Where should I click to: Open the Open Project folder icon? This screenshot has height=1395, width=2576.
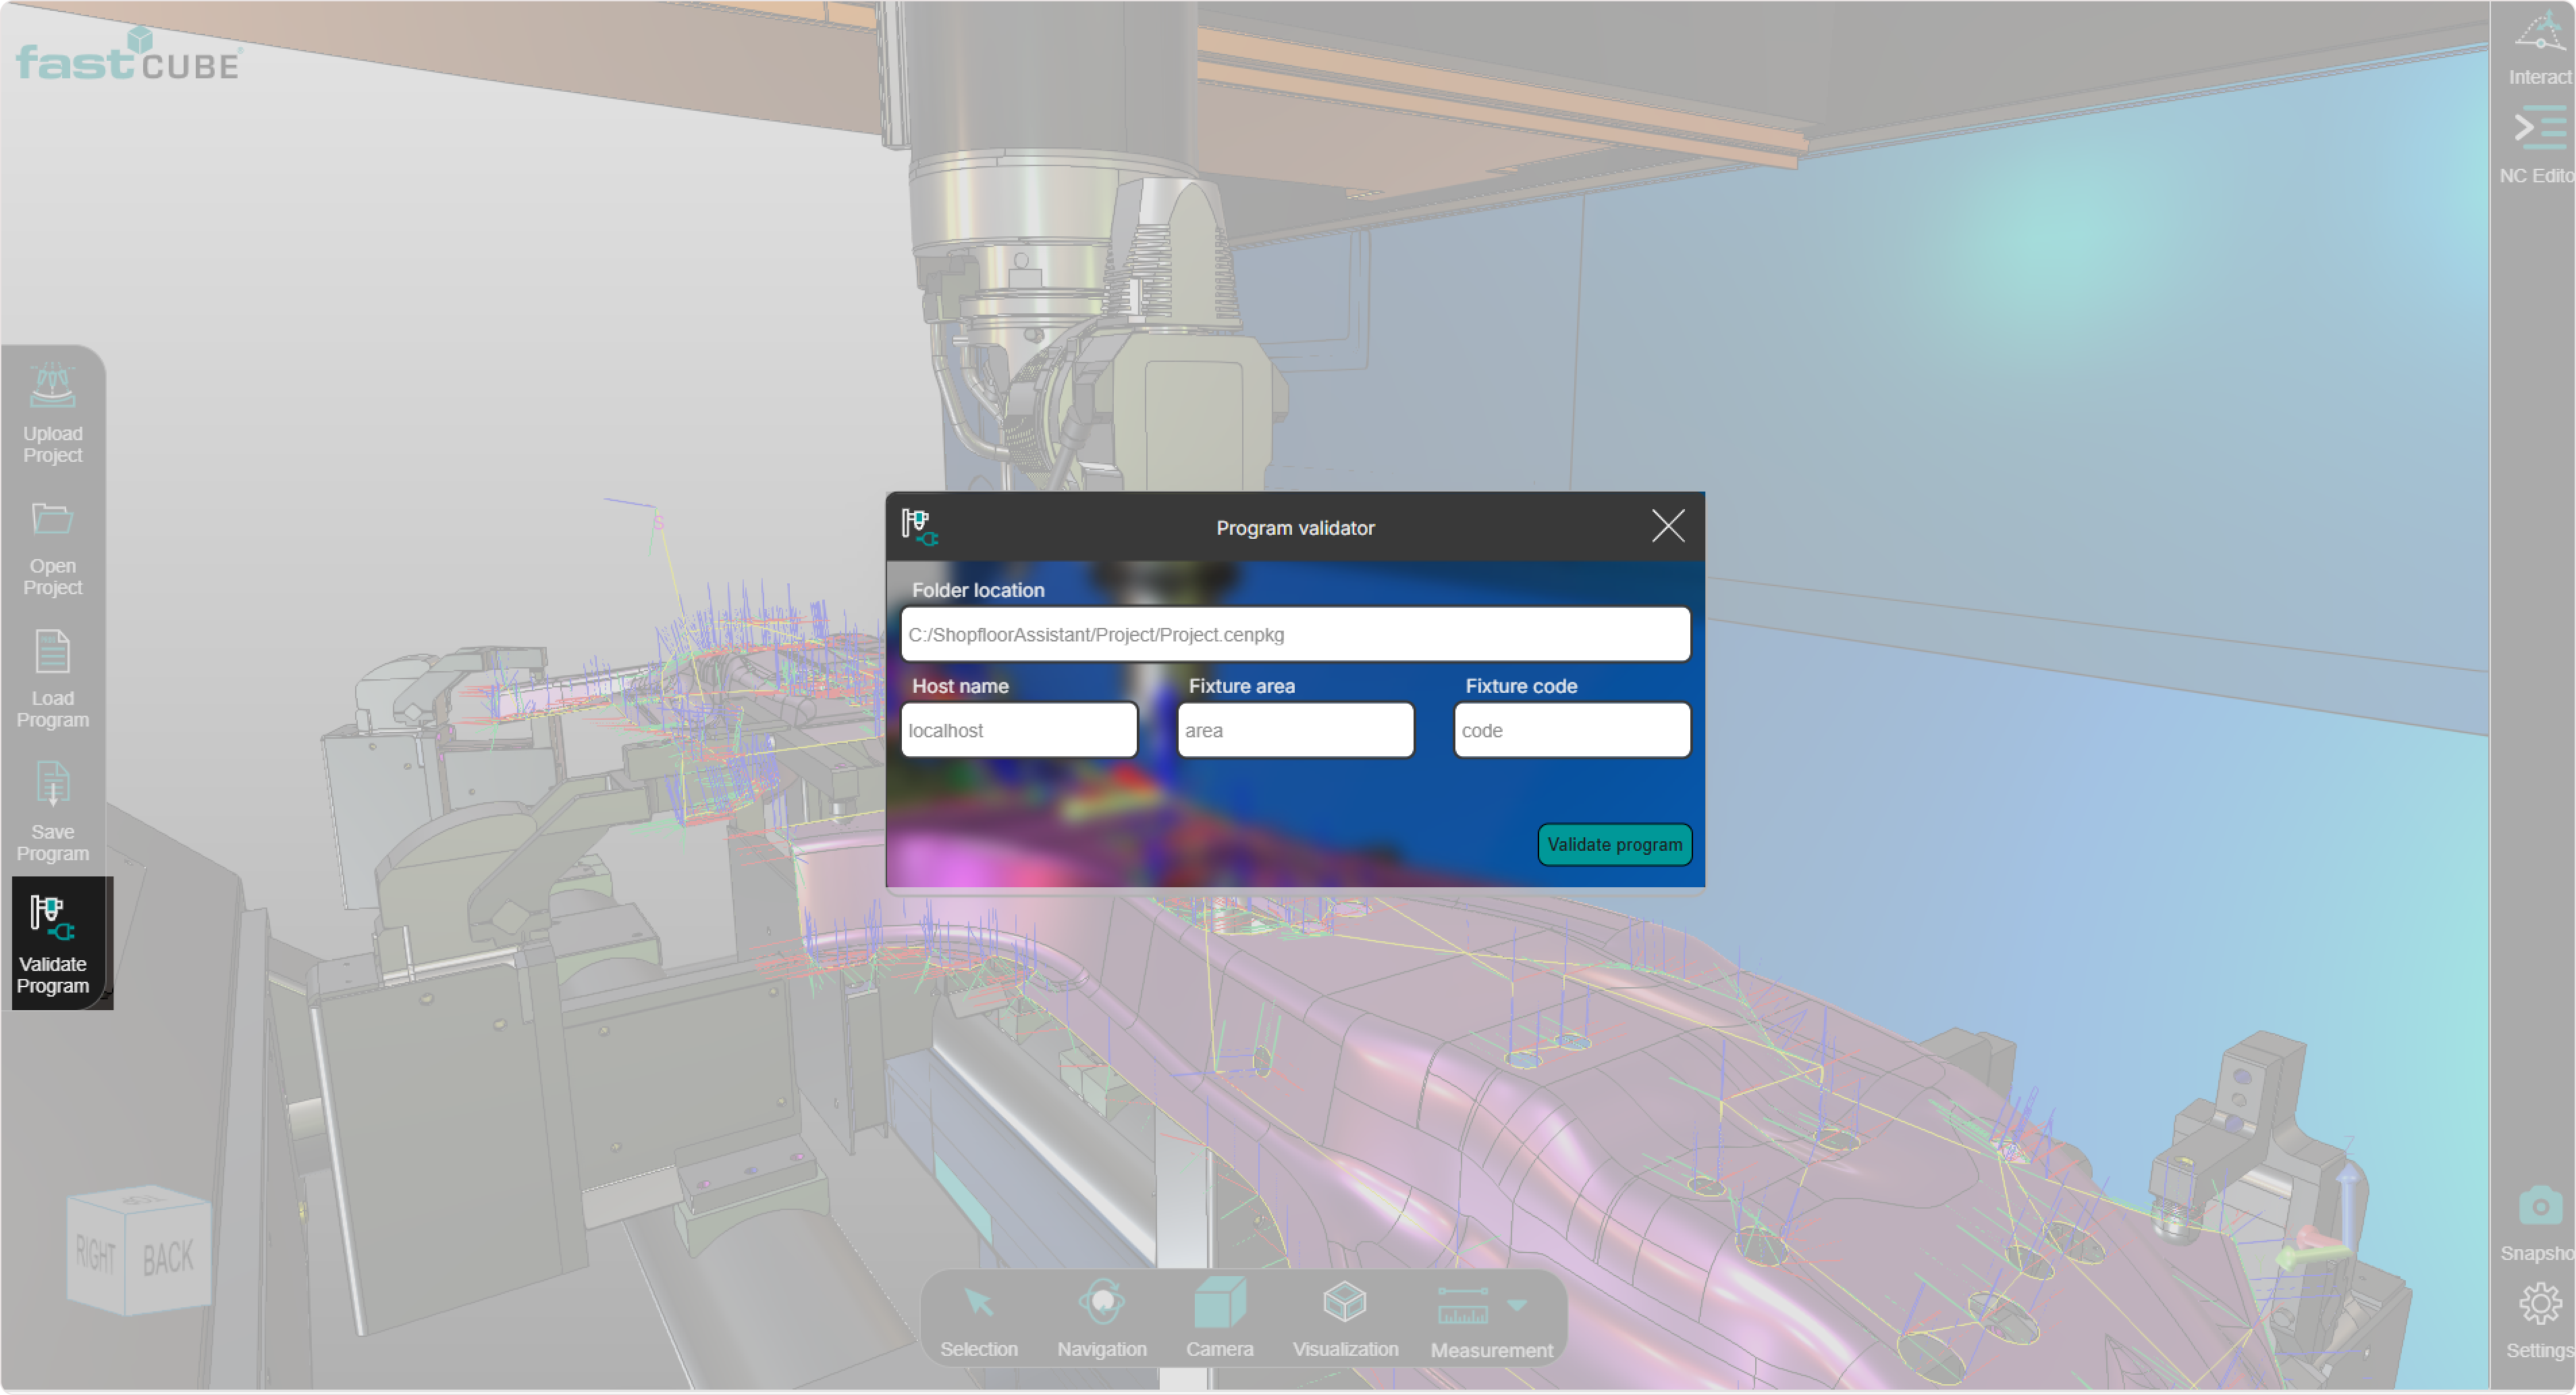click(52, 519)
